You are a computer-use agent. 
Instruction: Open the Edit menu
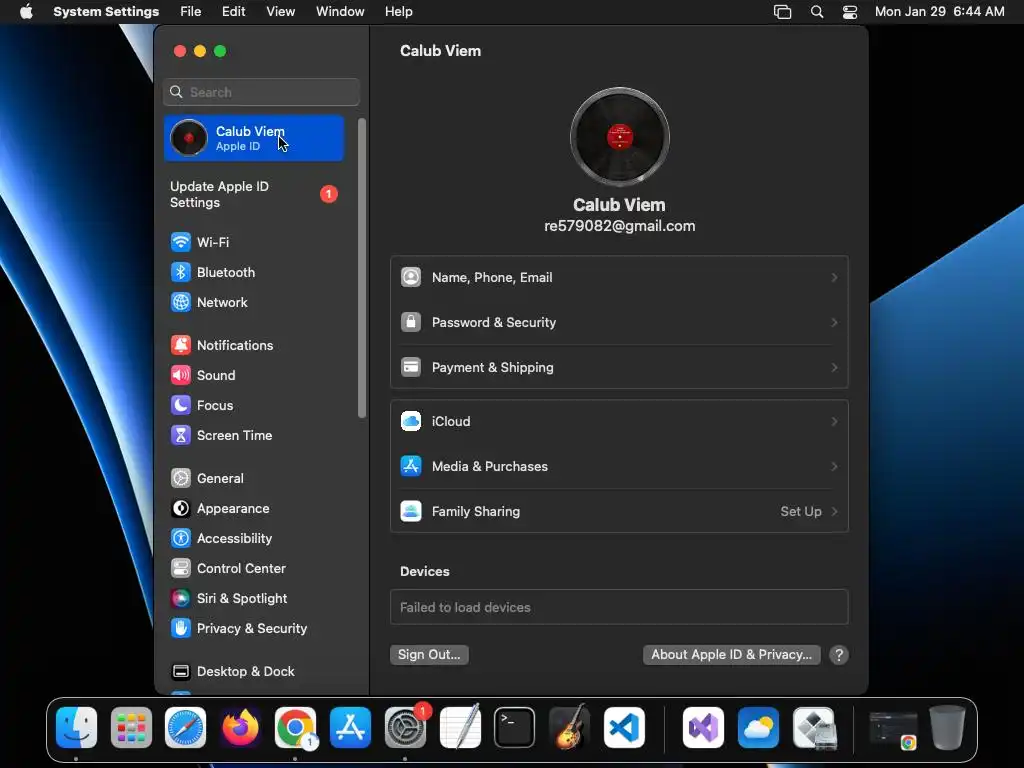pos(233,12)
